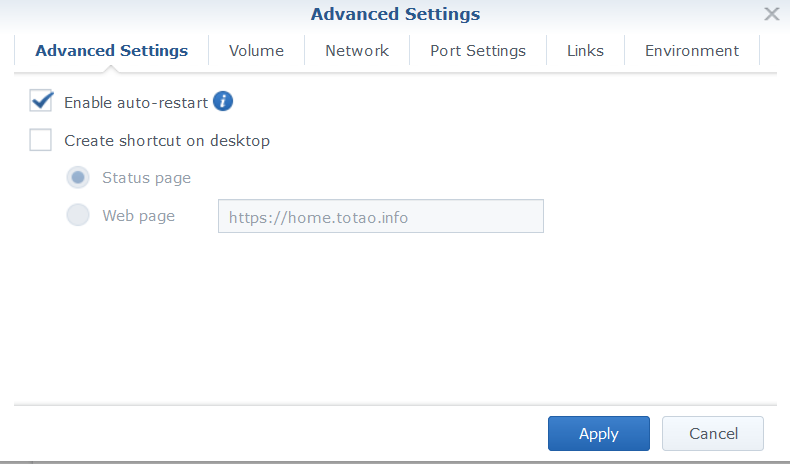Click the Enable auto-restart label
The height and width of the screenshot is (464, 790).
[x=136, y=103]
